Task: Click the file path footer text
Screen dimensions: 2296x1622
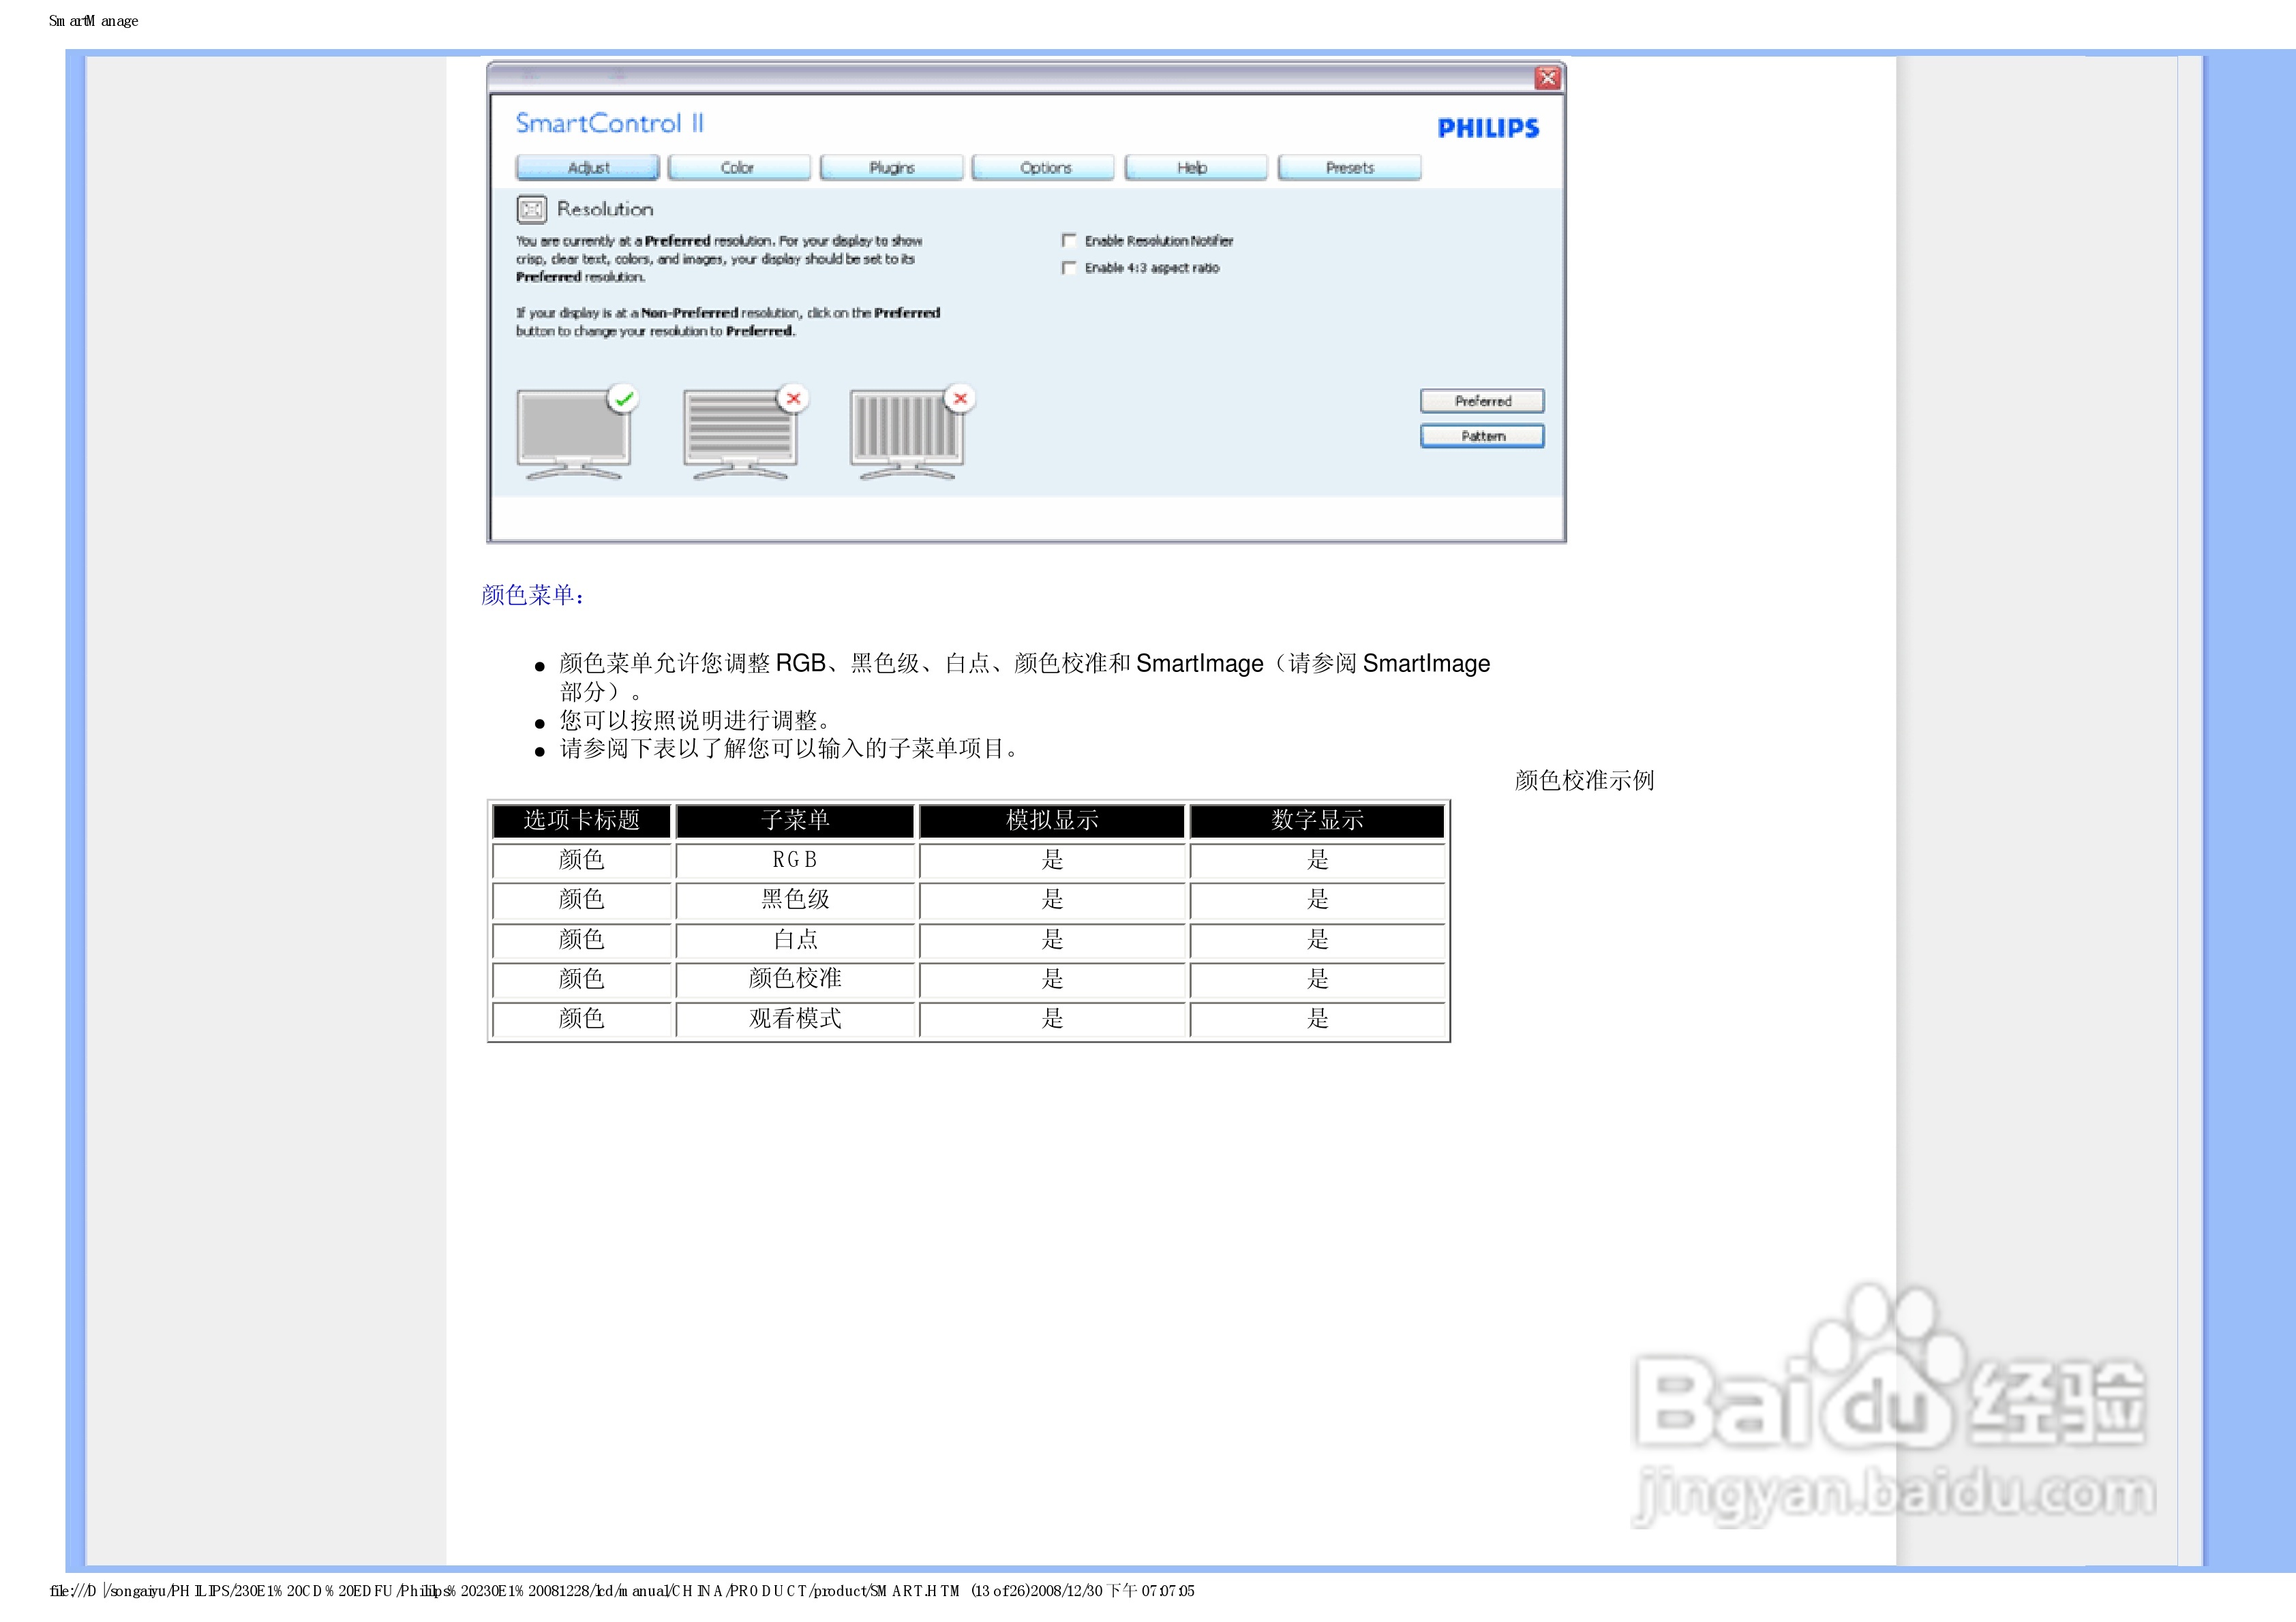Action: click(621, 1590)
